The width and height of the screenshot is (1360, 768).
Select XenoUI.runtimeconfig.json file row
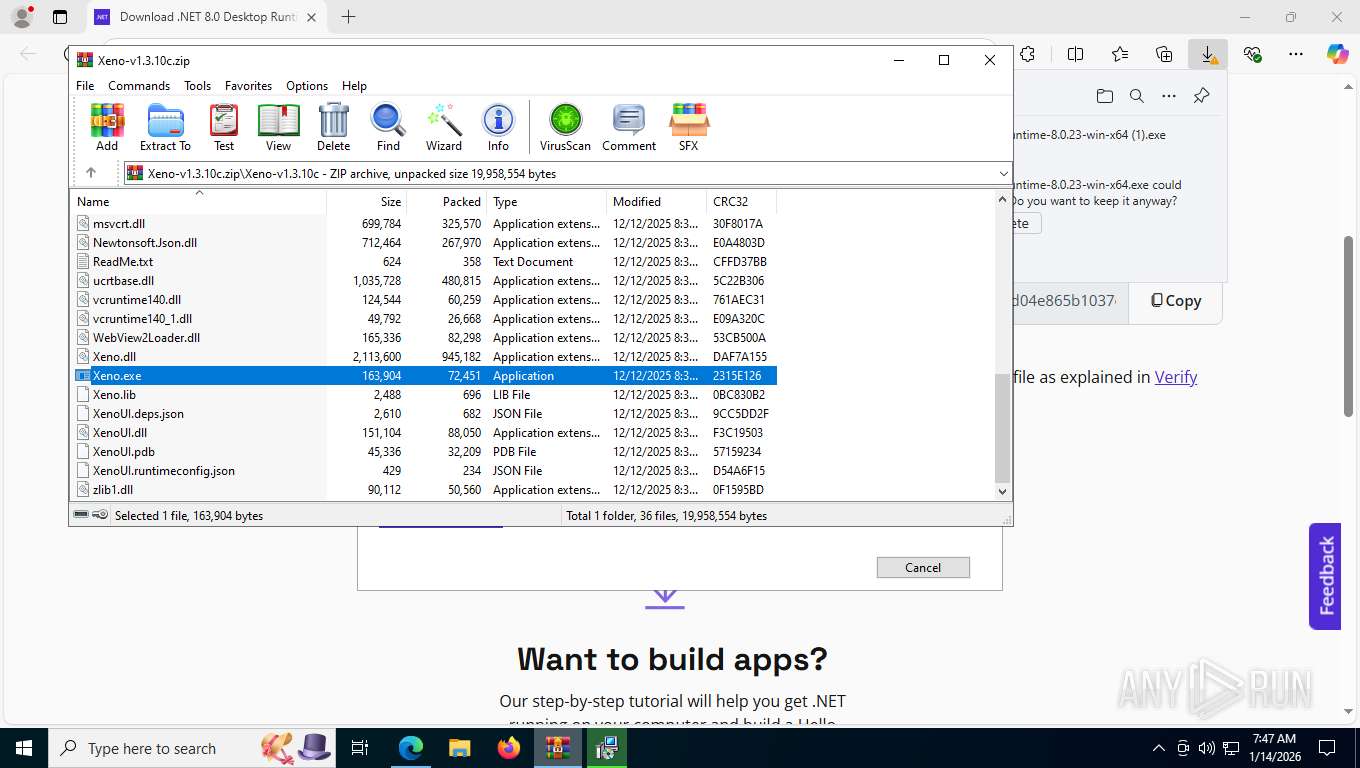(x=424, y=471)
